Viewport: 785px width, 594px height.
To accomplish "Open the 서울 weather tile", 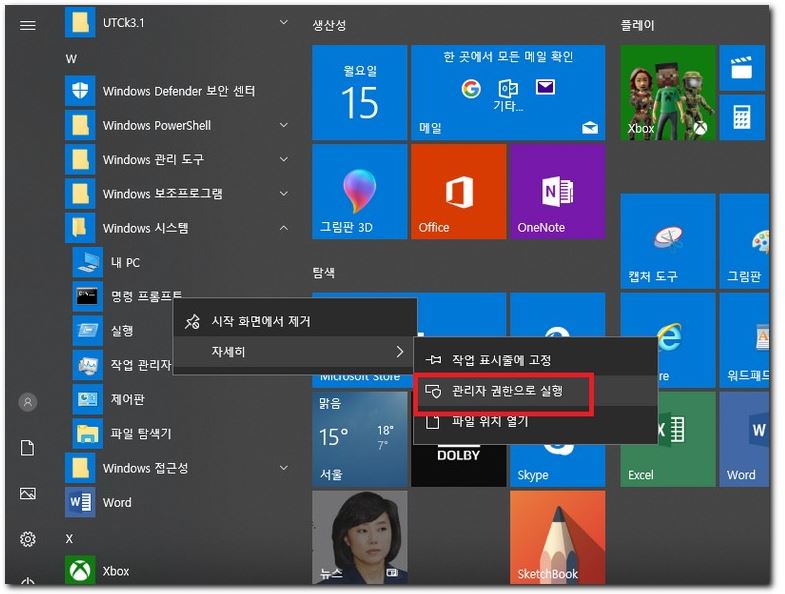I will (x=359, y=439).
